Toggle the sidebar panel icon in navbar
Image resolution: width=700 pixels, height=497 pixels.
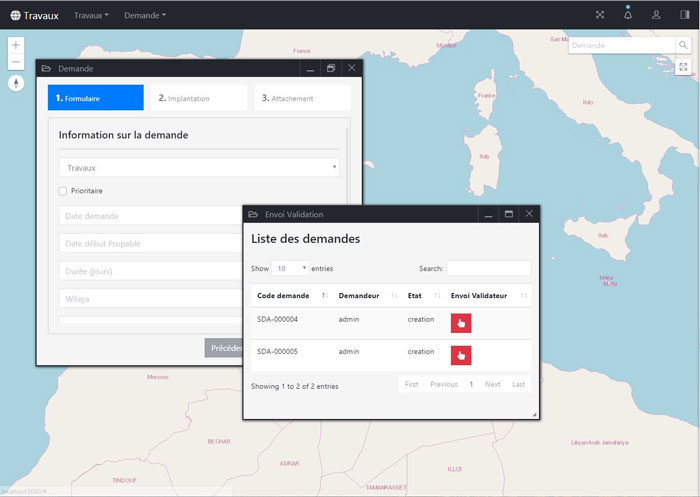pyautogui.click(x=684, y=15)
